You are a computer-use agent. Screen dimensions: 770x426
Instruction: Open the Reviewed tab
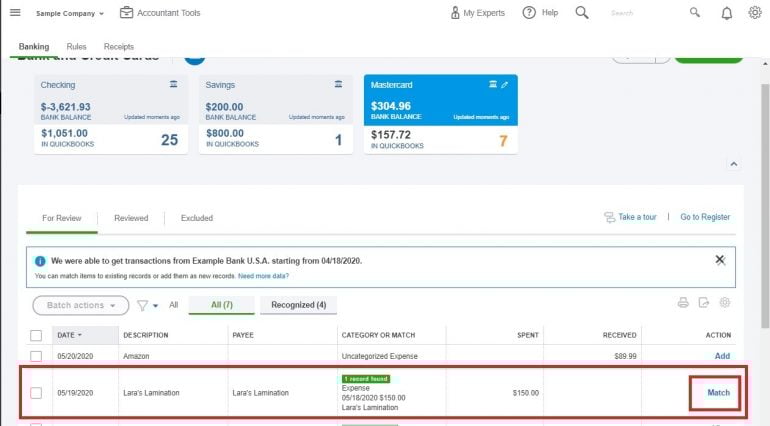(x=131, y=217)
